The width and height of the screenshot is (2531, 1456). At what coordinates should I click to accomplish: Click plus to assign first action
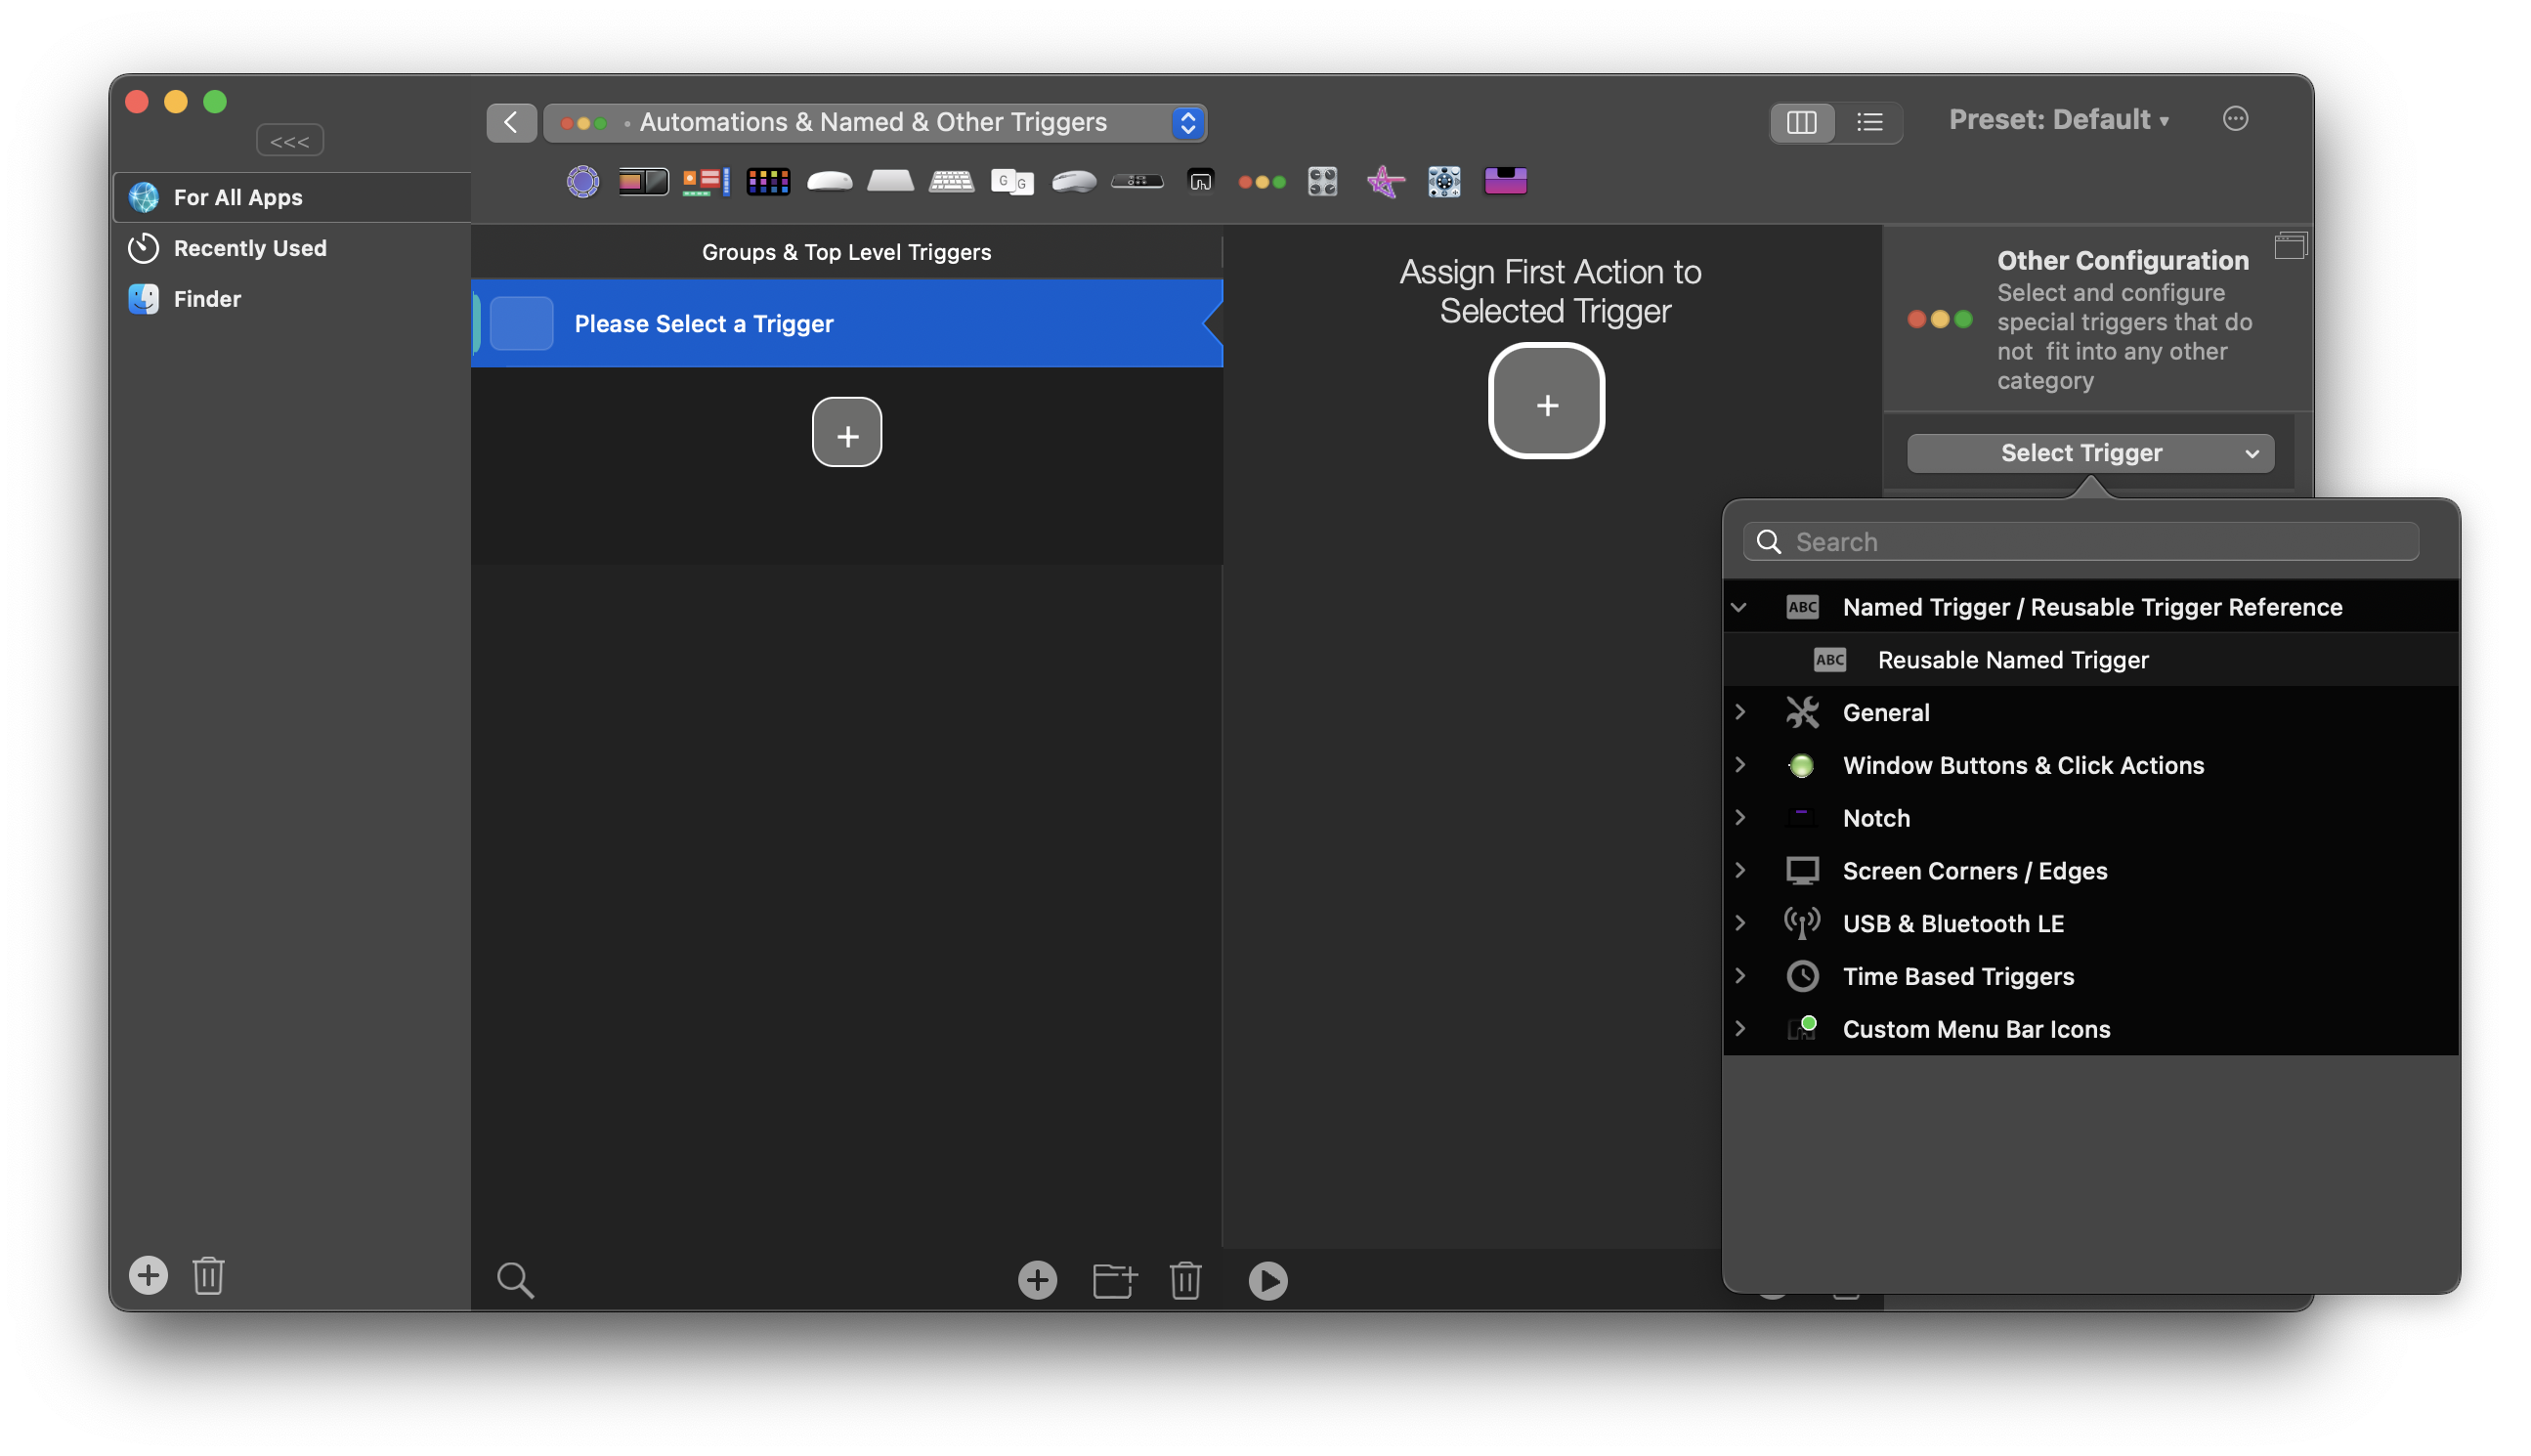point(1546,402)
